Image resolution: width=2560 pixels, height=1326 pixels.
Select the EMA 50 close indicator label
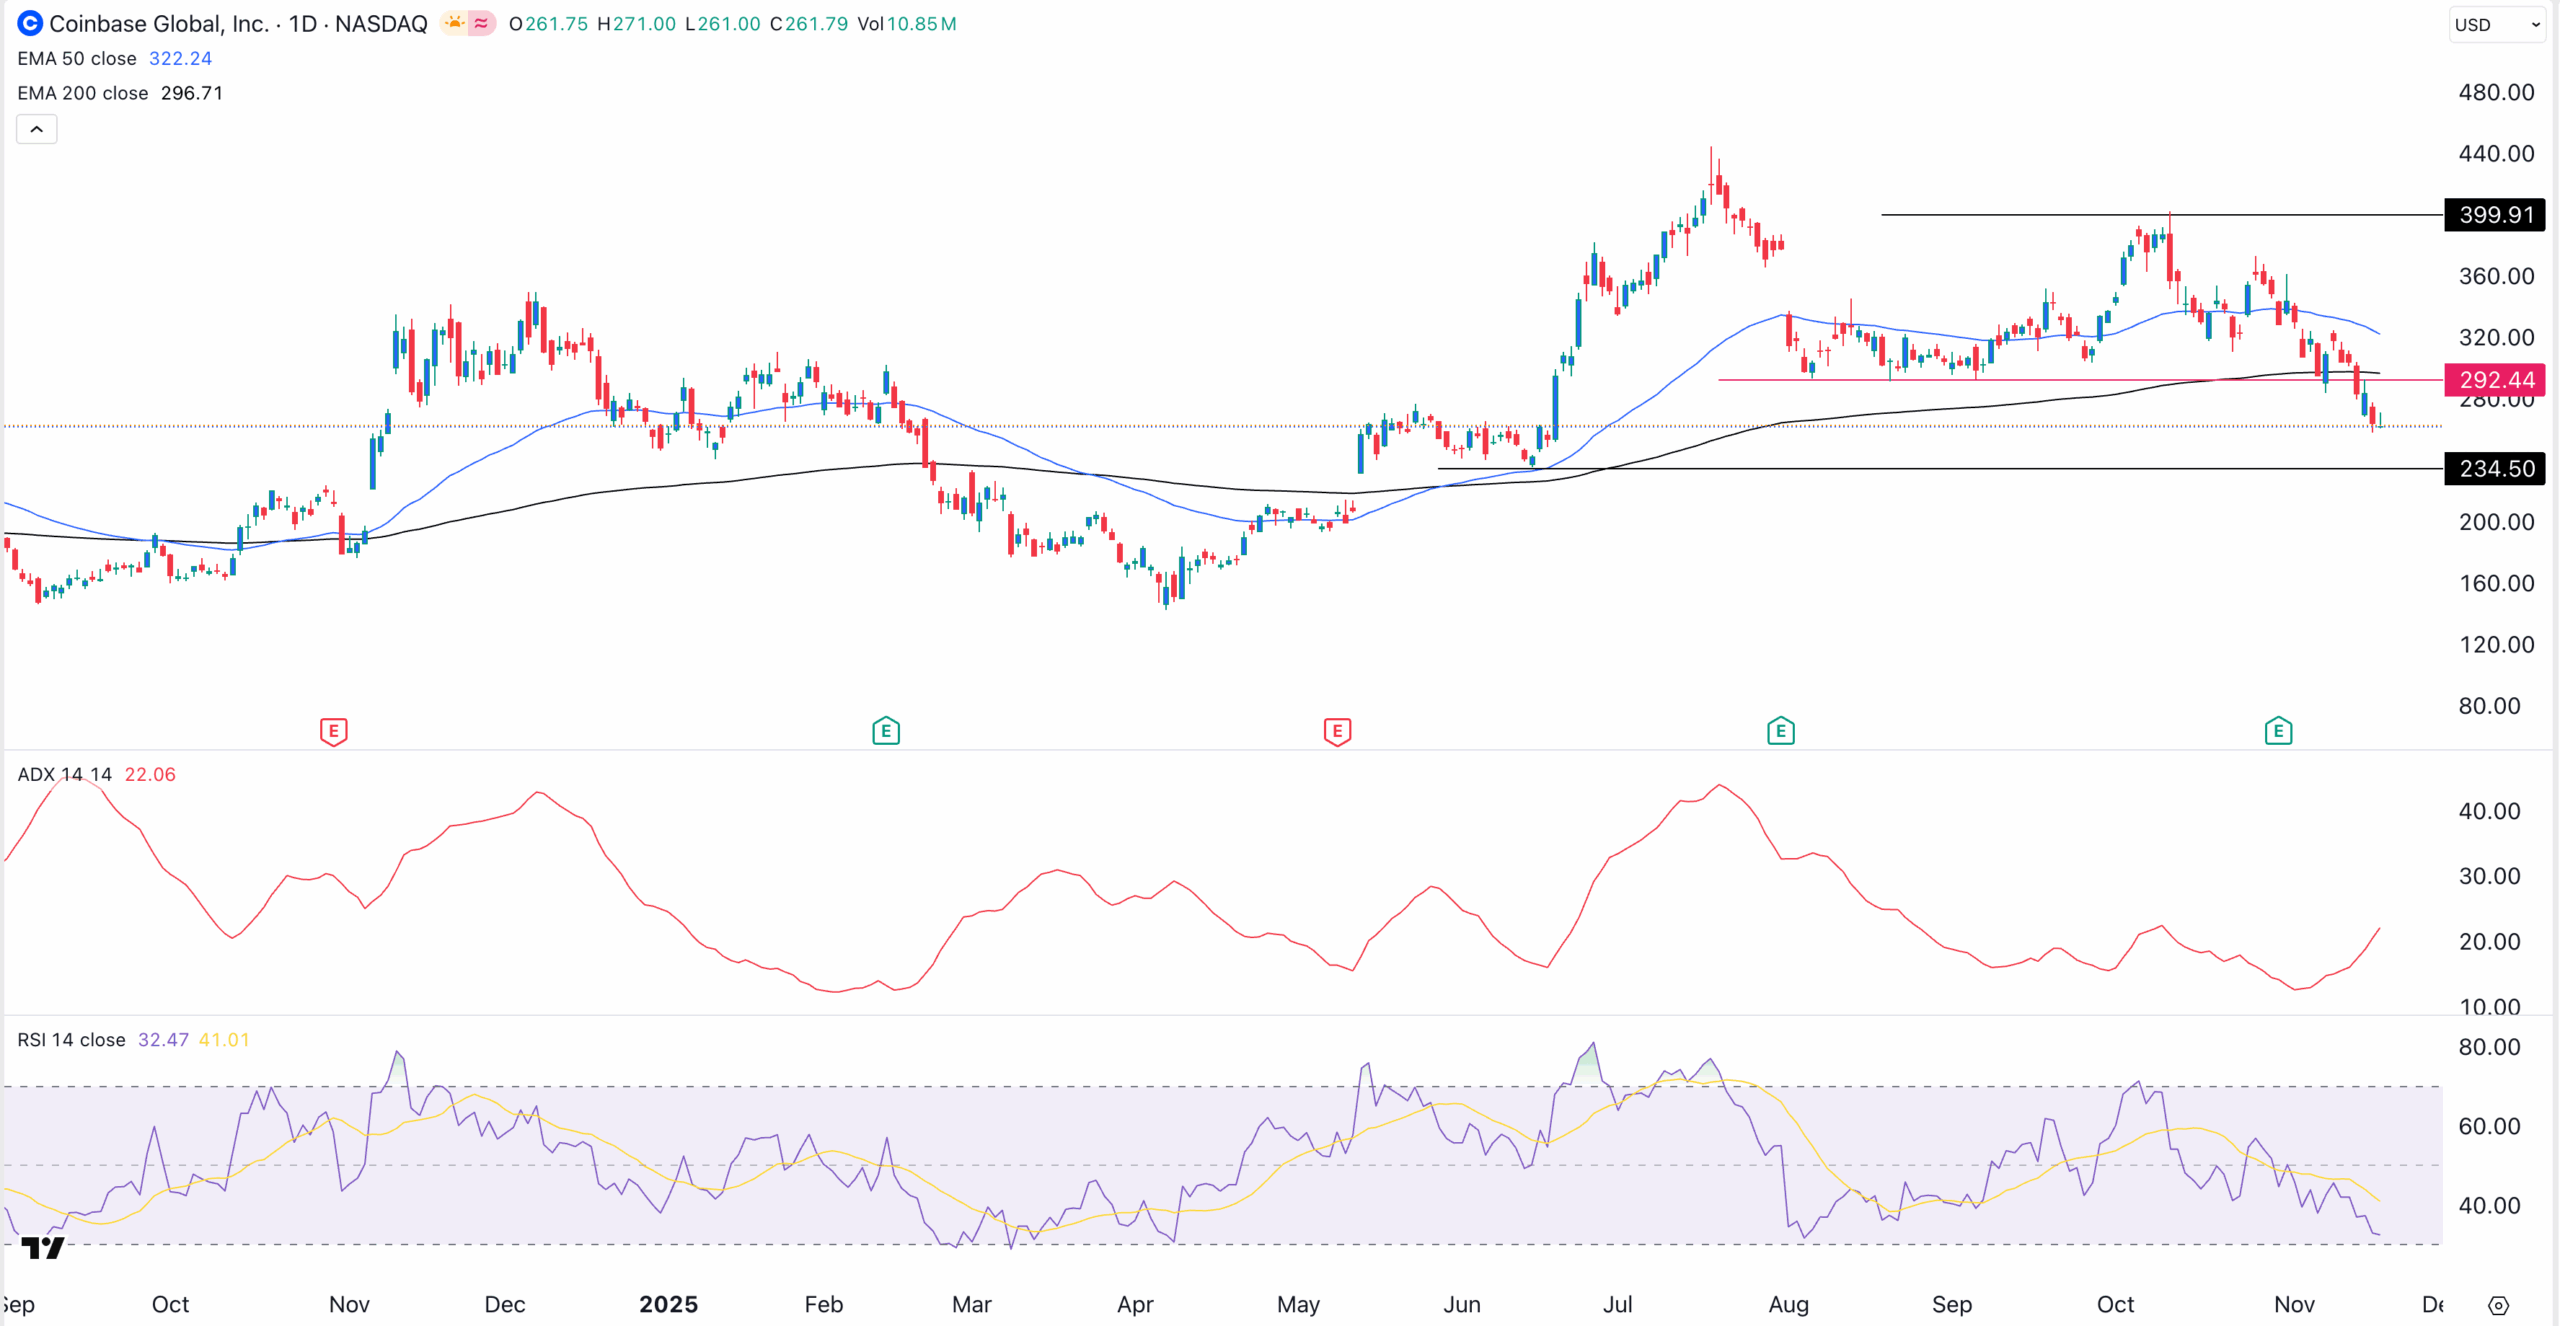[77, 58]
